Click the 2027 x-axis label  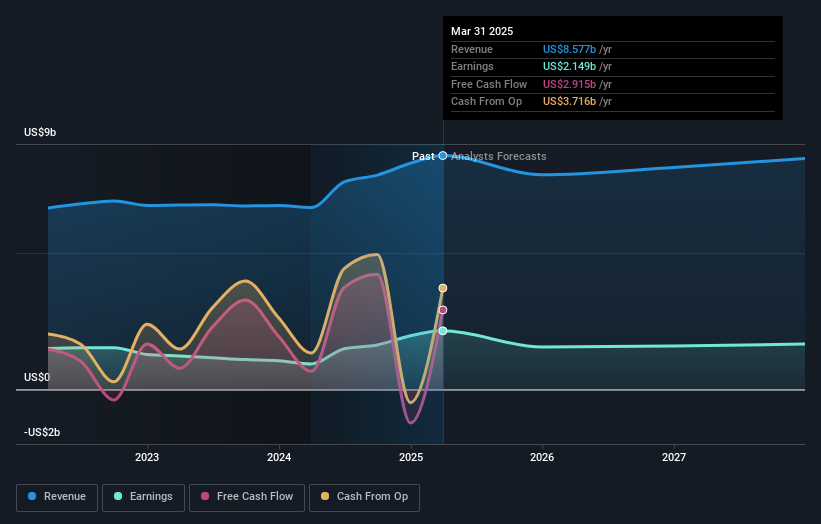(674, 457)
